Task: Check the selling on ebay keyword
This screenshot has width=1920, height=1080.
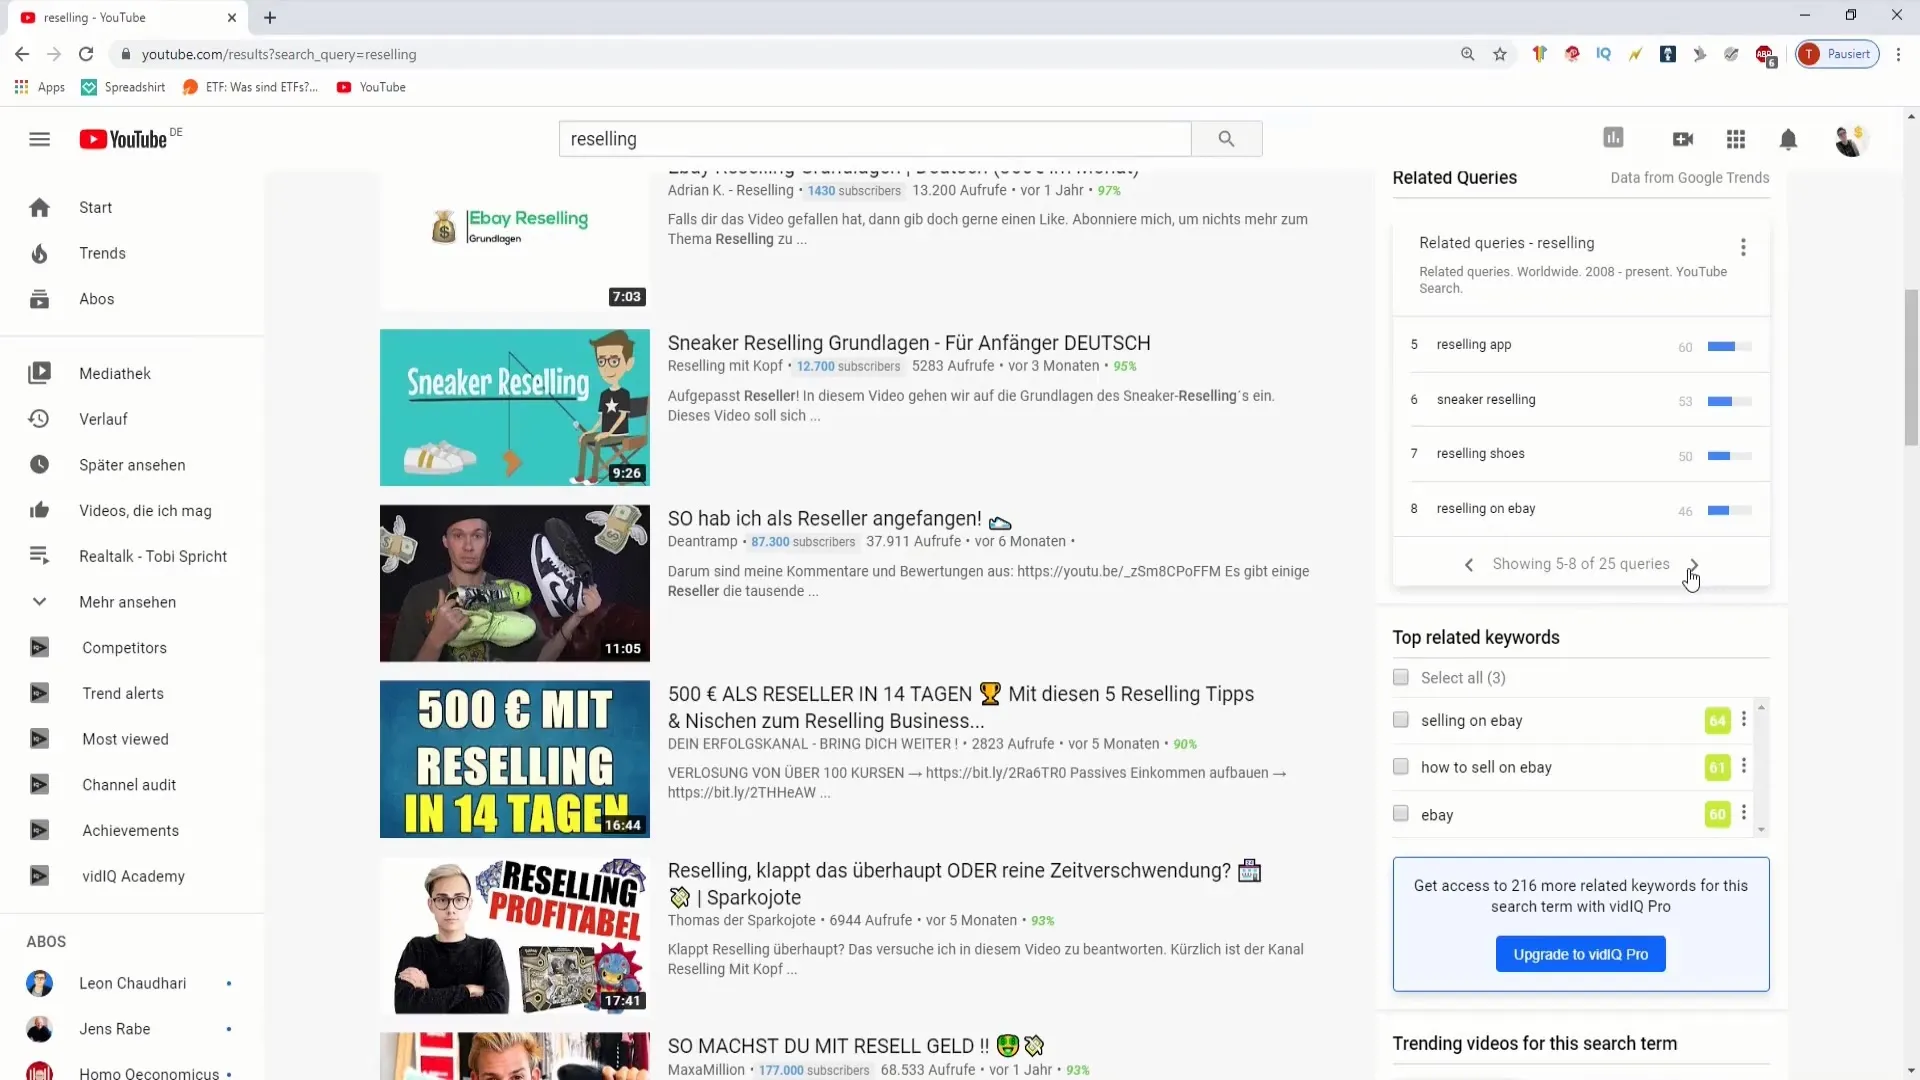Action: pos(1400,720)
